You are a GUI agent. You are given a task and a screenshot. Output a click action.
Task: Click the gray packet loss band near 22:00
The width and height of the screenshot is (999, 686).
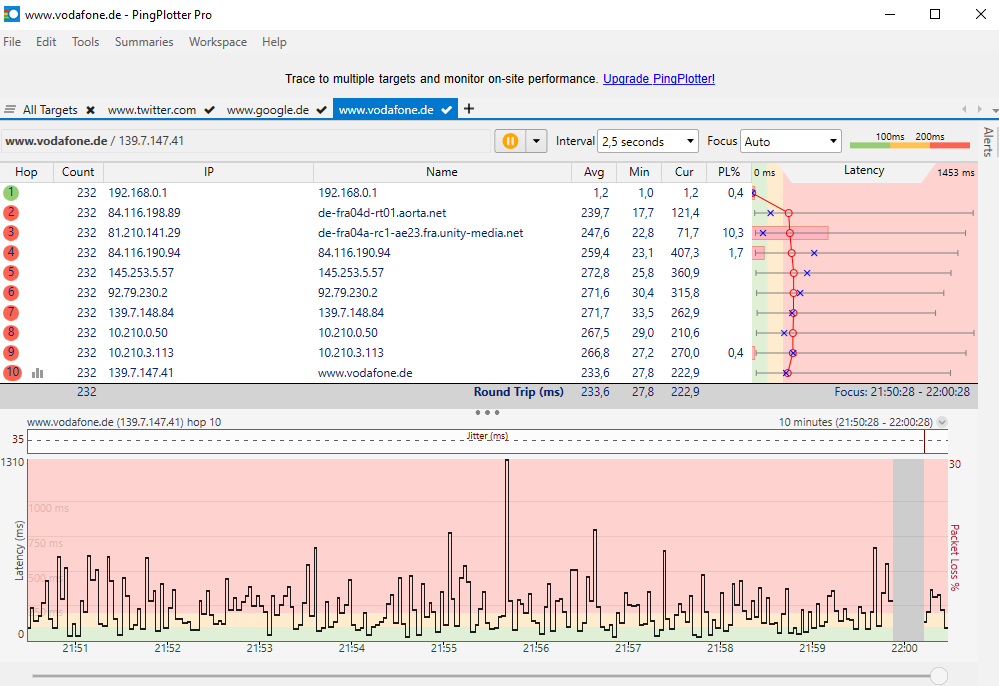point(908,550)
